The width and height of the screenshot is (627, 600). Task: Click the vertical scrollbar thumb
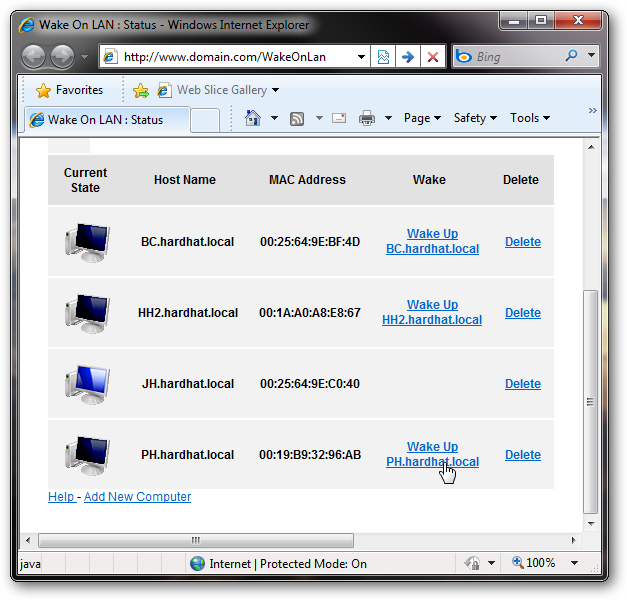tap(591, 402)
